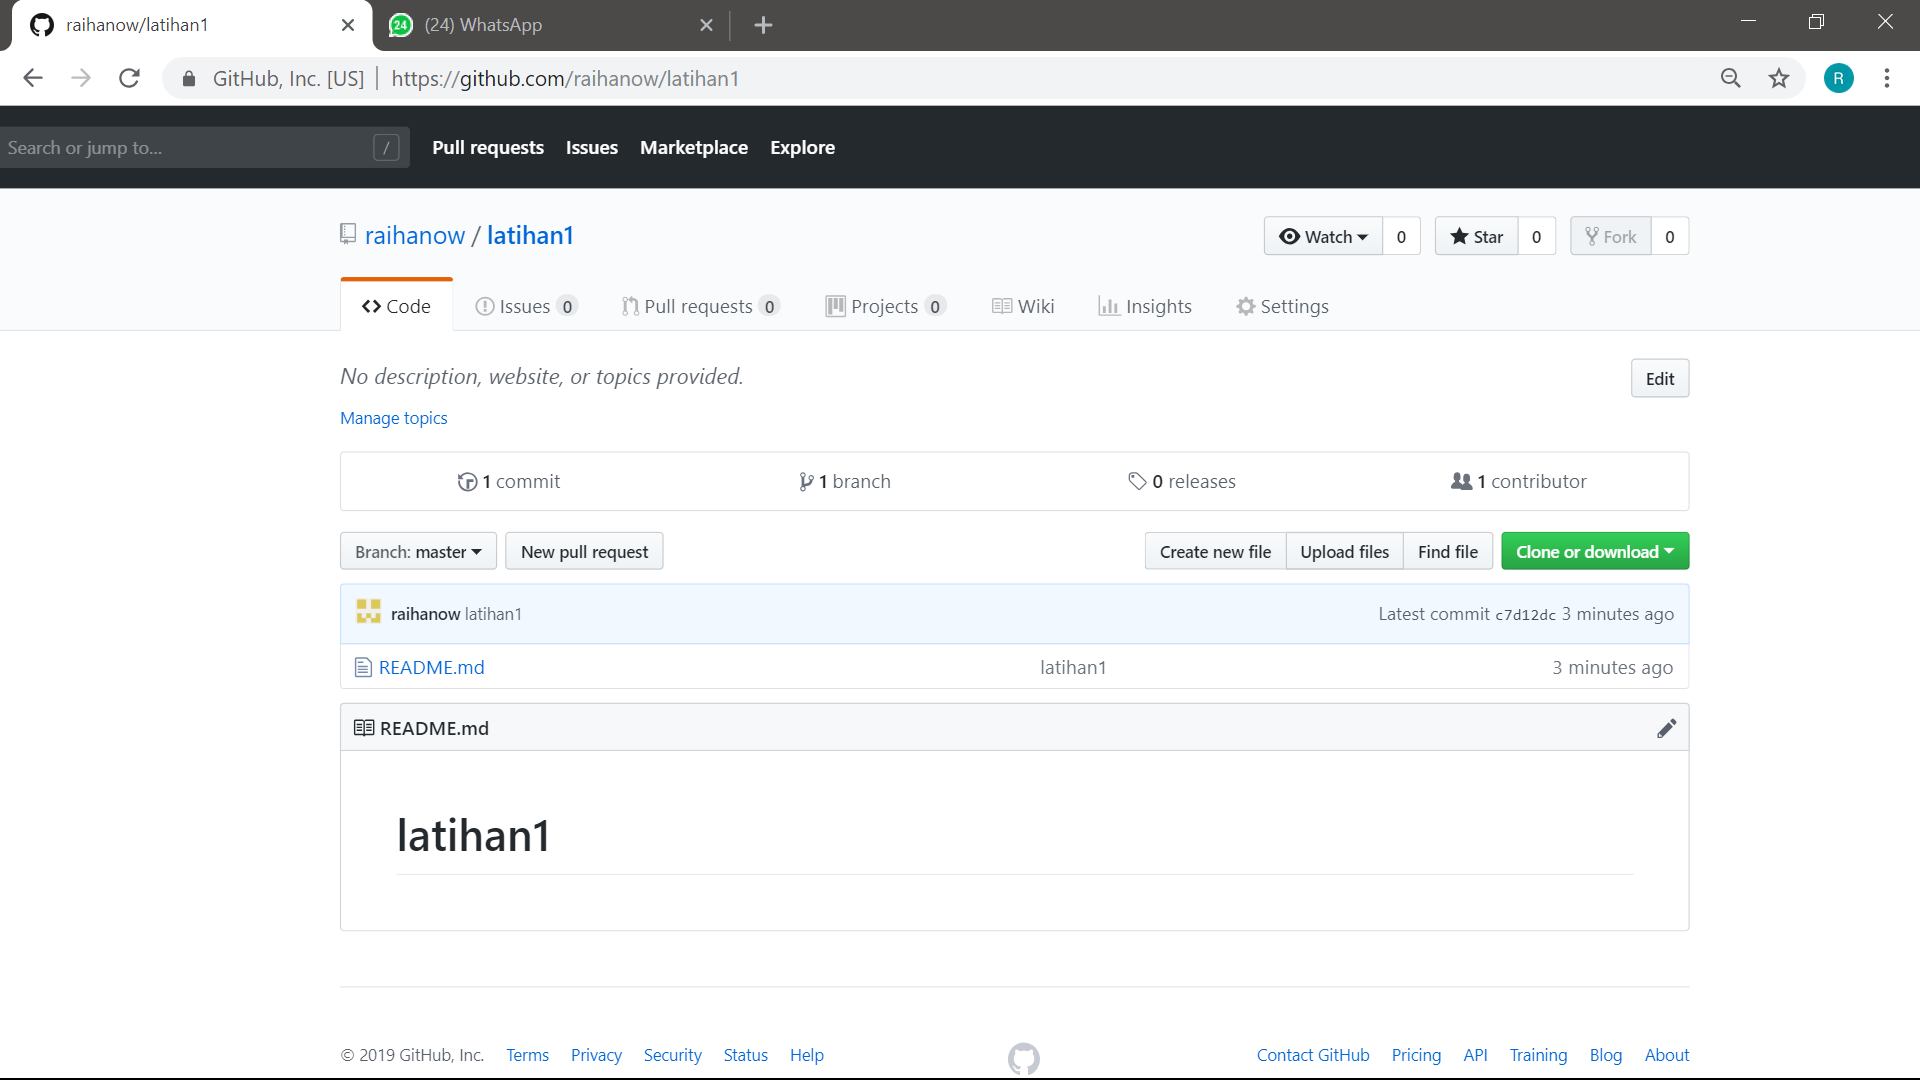This screenshot has width=1920, height=1080.
Task: Open releases via the tag icon
Action: click(x=1139, y=481)
